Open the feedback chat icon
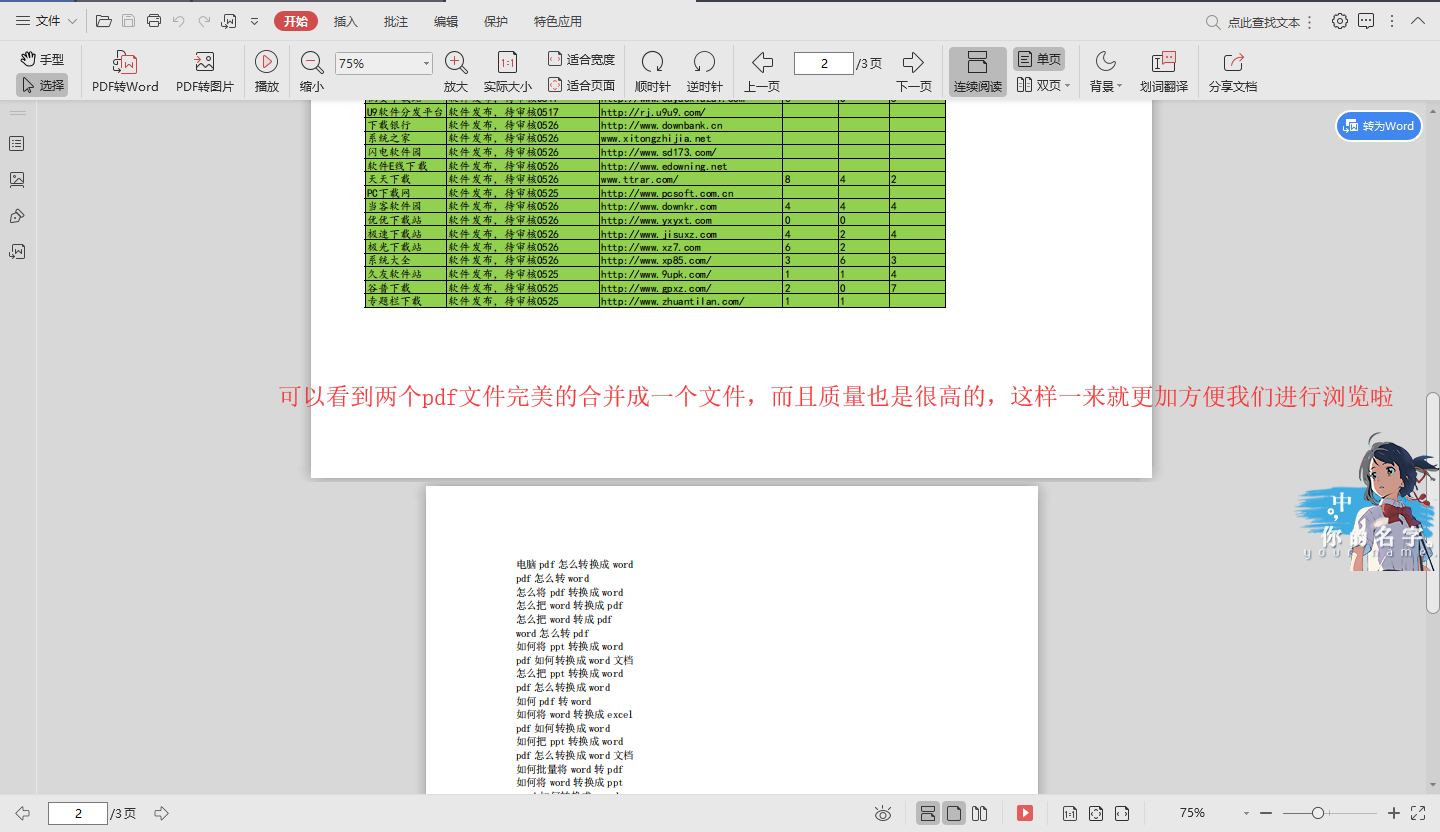Screen dimensions: 1440x832 1366,21
